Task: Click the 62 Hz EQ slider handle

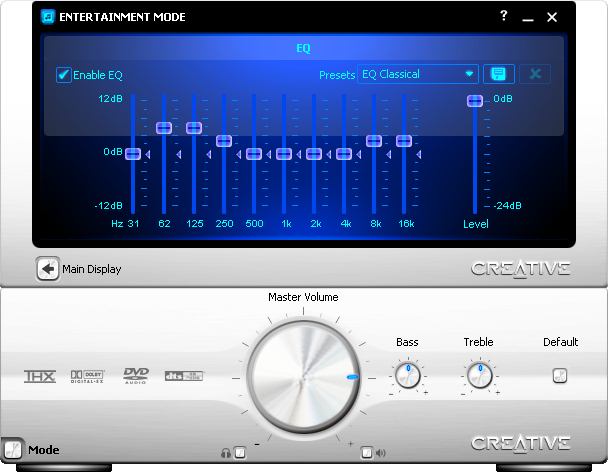Action: click(164, 127)
